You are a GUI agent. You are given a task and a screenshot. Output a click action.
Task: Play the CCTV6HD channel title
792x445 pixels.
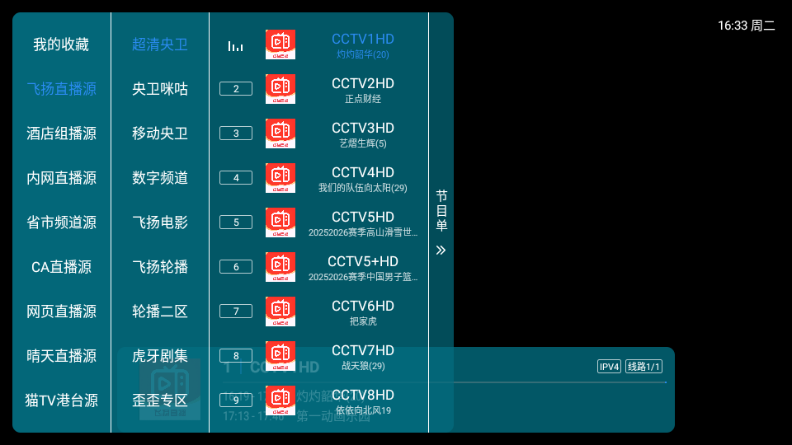pyautogui.click(x=363, y=306)
